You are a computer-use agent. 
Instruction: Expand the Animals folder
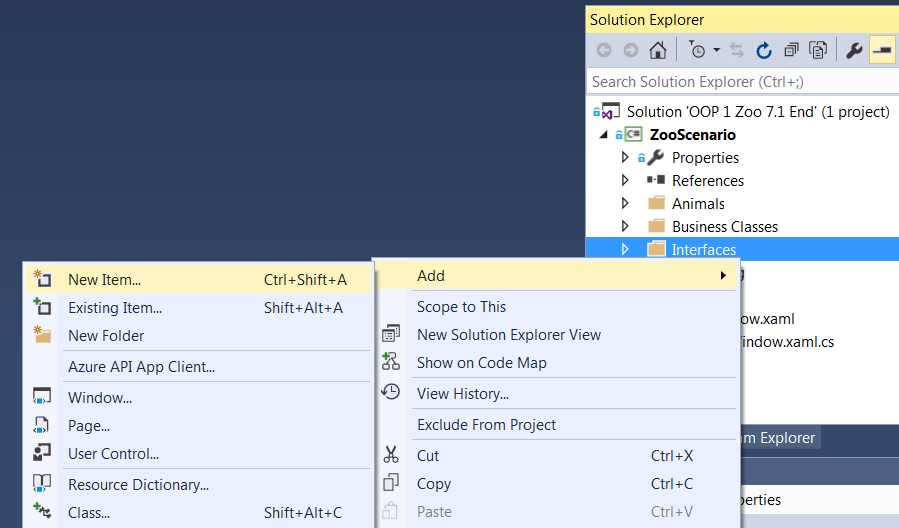(625, 204)
